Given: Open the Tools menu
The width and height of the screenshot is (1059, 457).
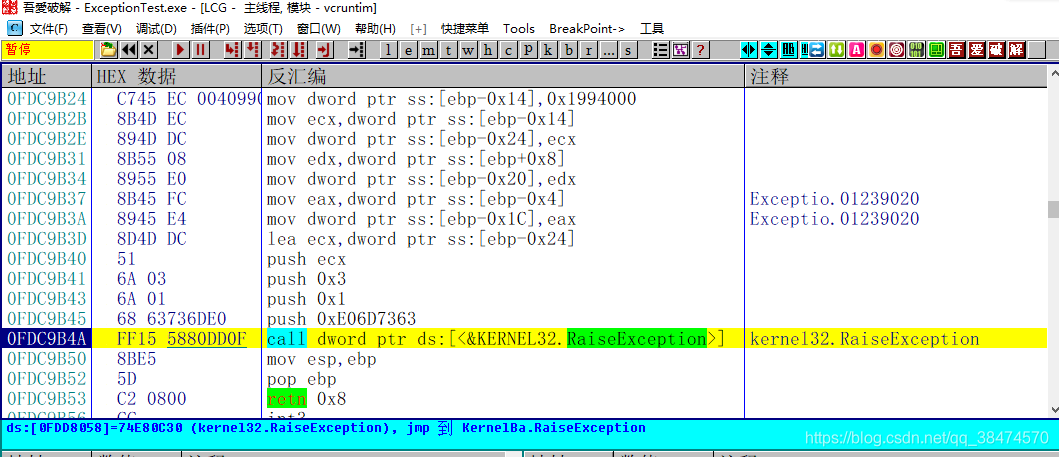Looking at the screenshot, I should pos(519,29).
